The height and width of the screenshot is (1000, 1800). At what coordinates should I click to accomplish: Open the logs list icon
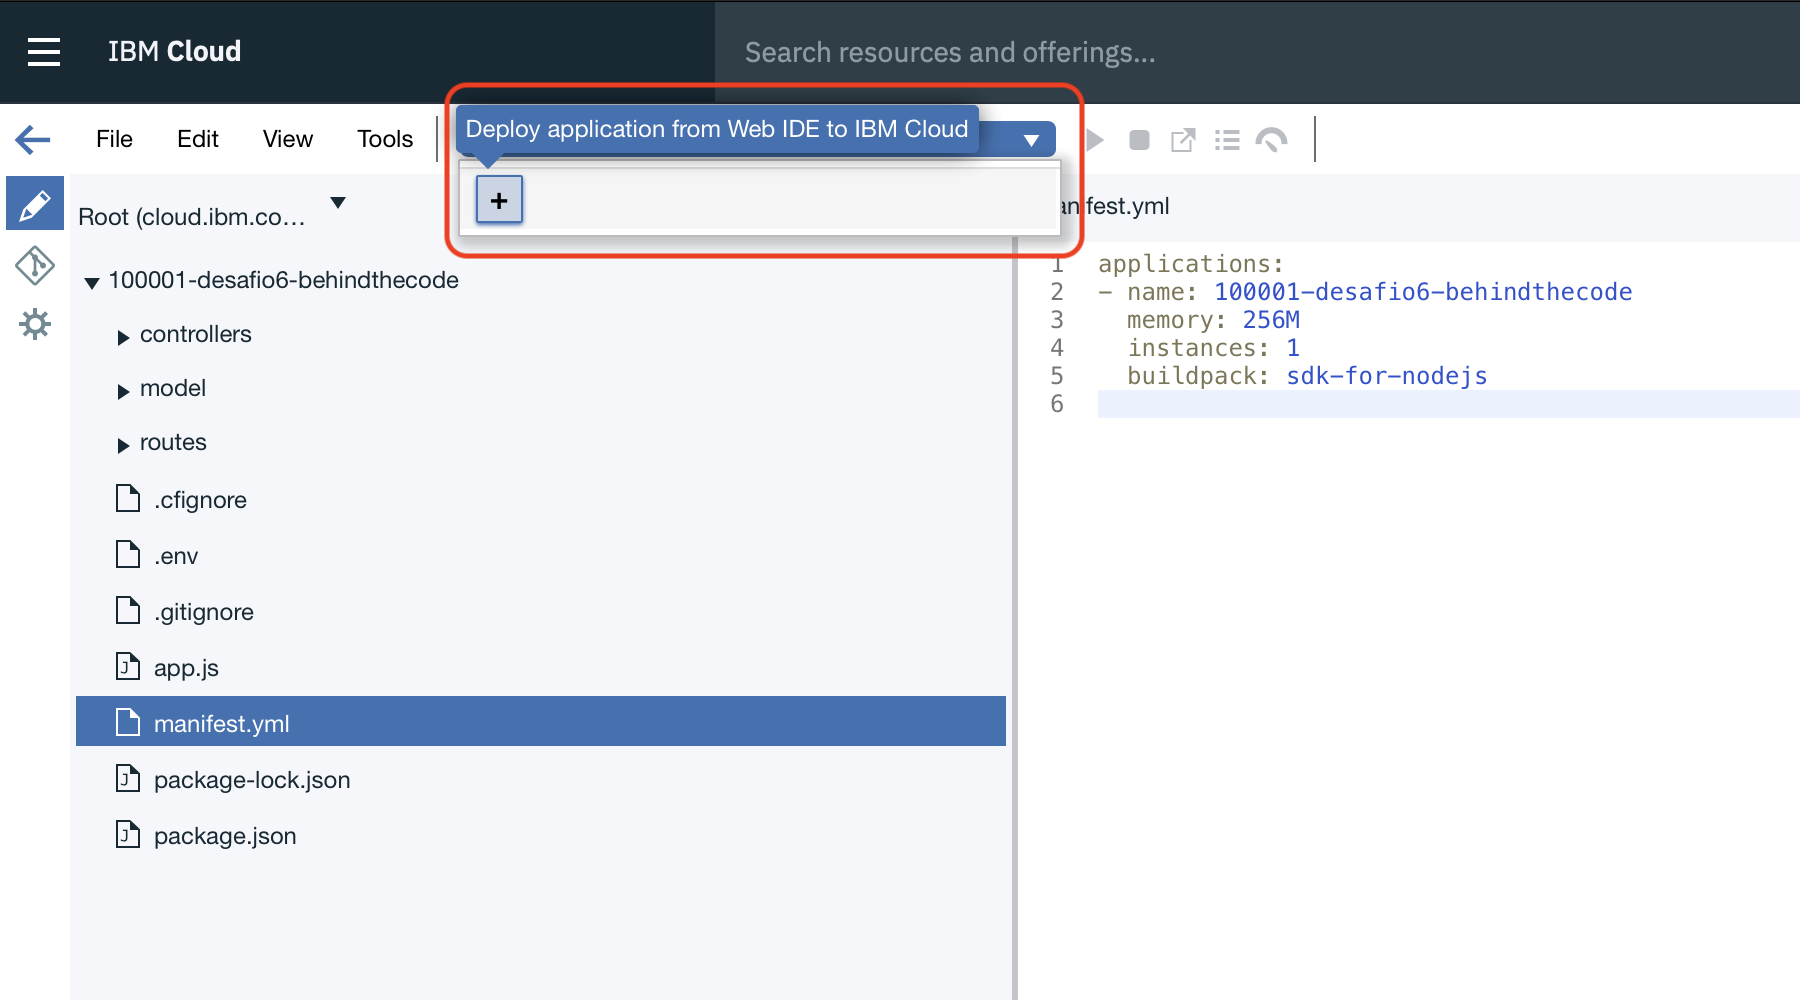pyautogui.click(x=1227, y=140)
